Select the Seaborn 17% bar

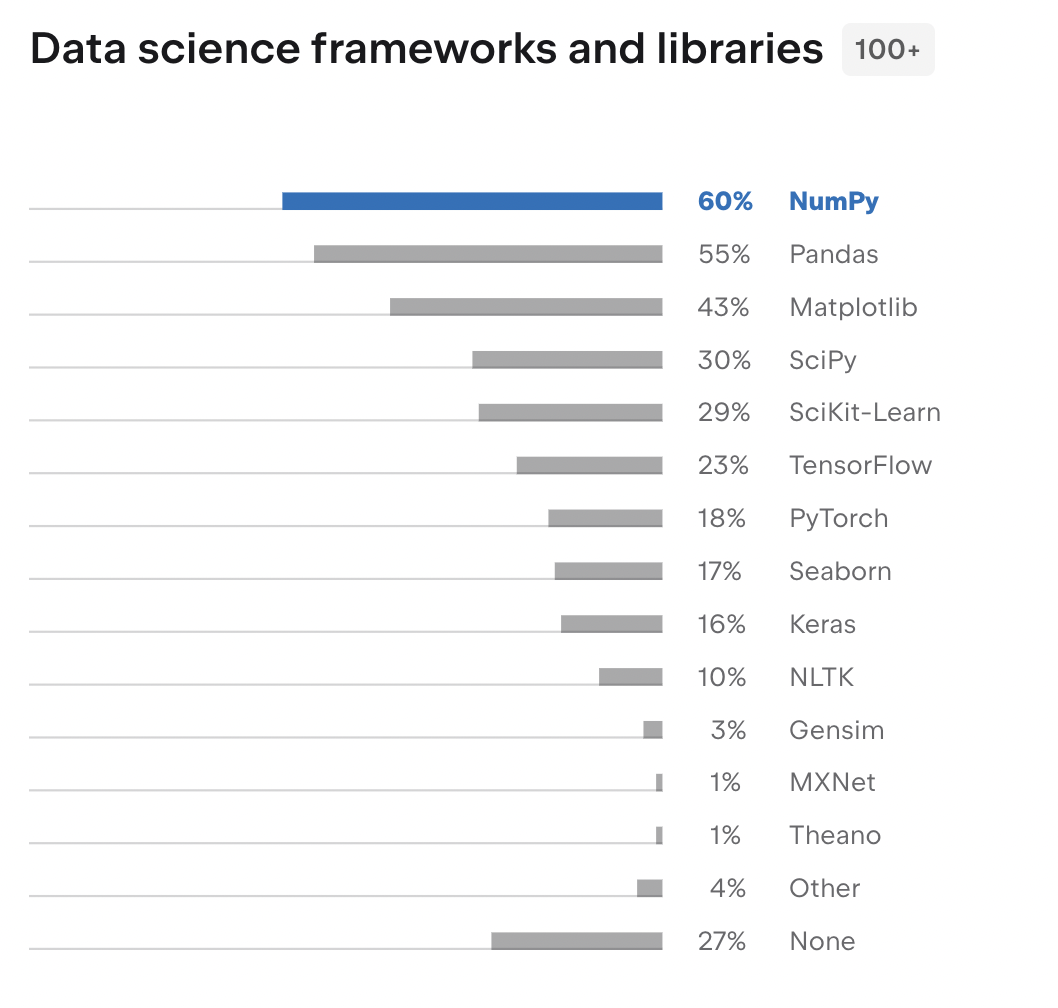[609, 571]
